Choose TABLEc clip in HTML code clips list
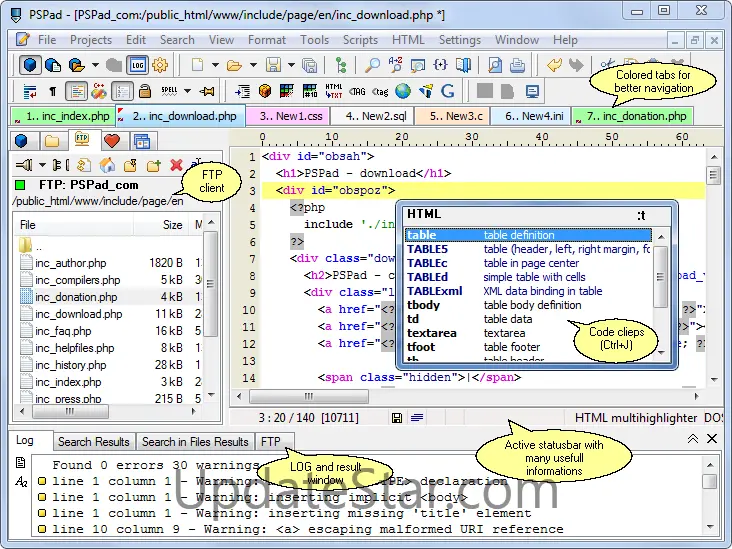Image resolution: width=732 pixels, height=549 pixels. pos(528,263)
